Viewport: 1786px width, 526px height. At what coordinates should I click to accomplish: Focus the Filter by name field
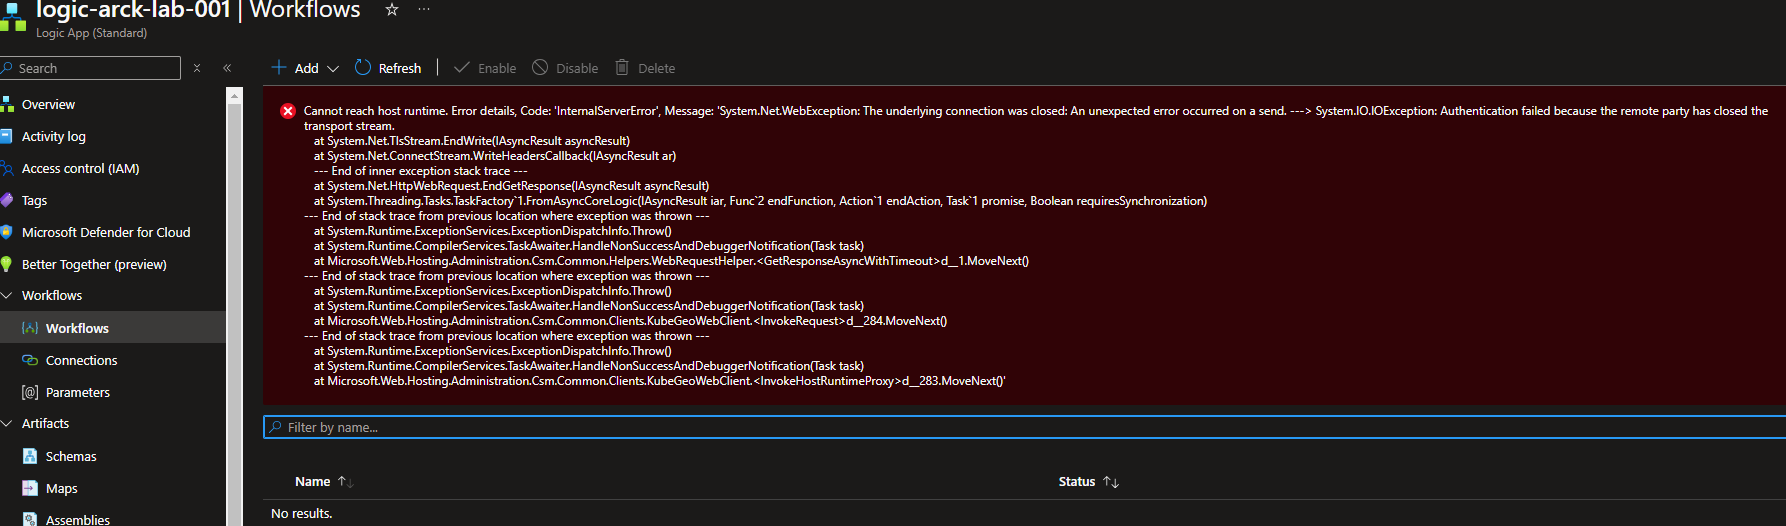(x=1024, y=427)
